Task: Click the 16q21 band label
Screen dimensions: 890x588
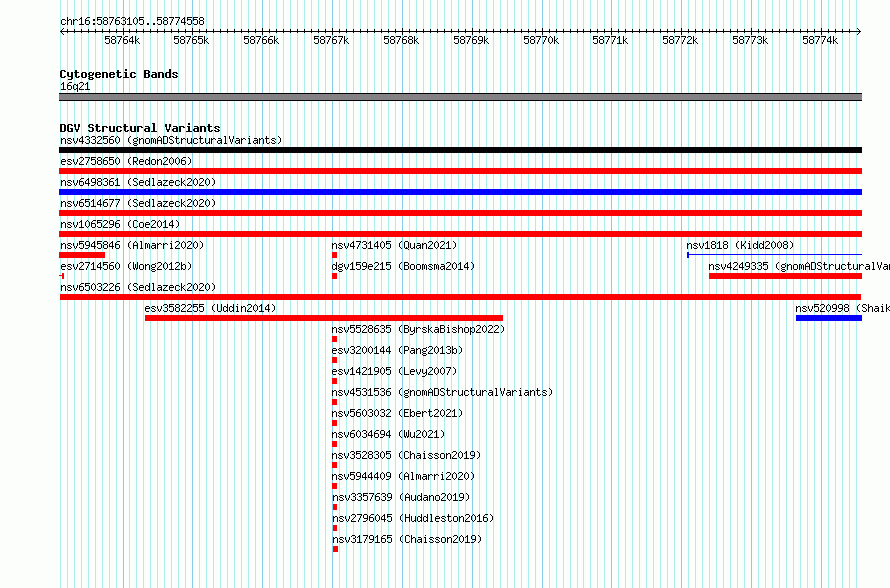Action: (75, 86)
